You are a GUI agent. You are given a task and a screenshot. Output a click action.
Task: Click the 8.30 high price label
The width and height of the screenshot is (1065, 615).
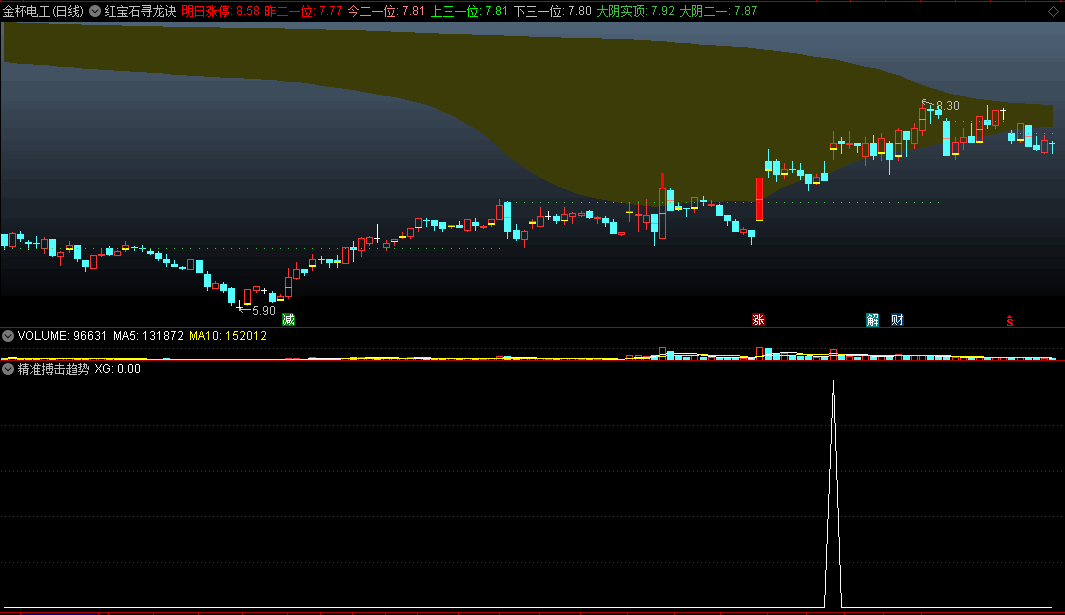click(x=947, y=106)
